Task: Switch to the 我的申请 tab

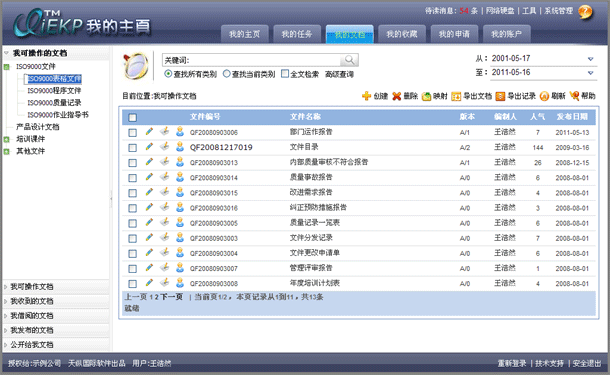Action: pos(454,34)
